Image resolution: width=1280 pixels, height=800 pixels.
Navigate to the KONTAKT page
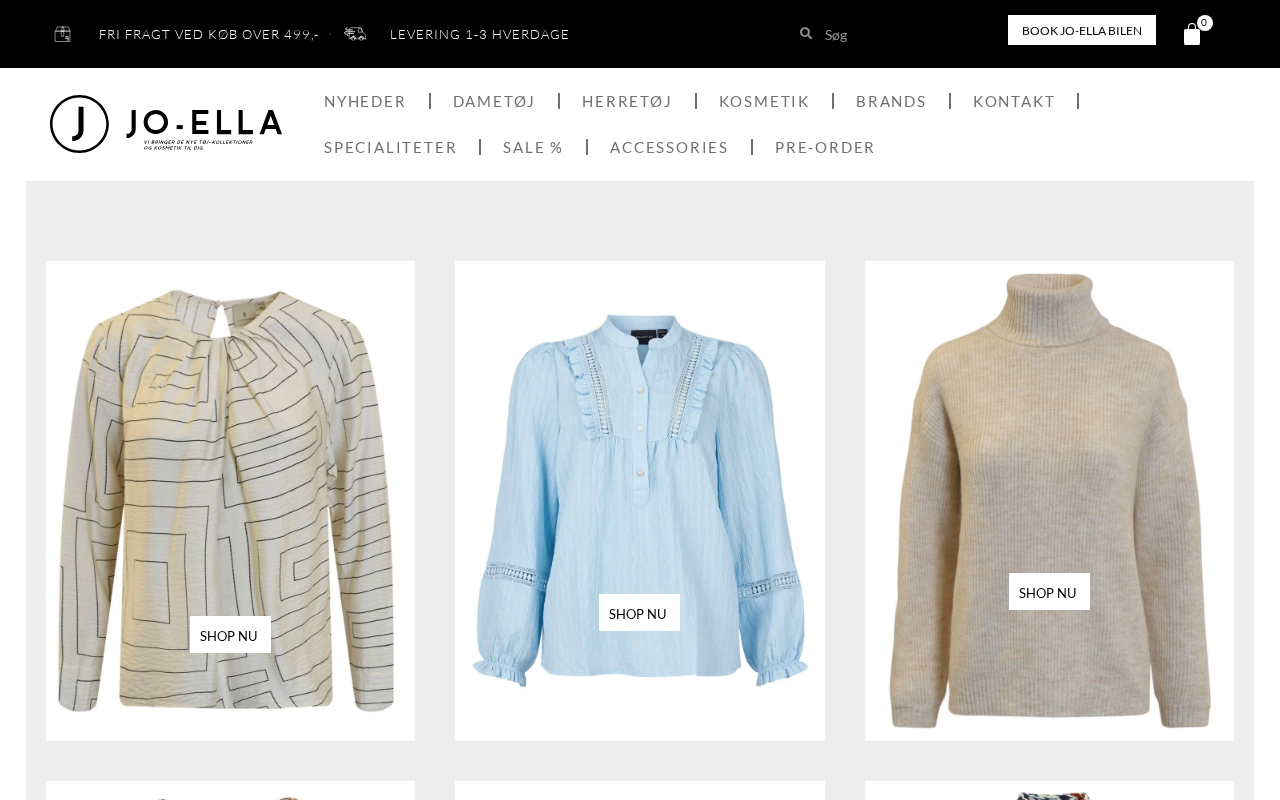1014,101
